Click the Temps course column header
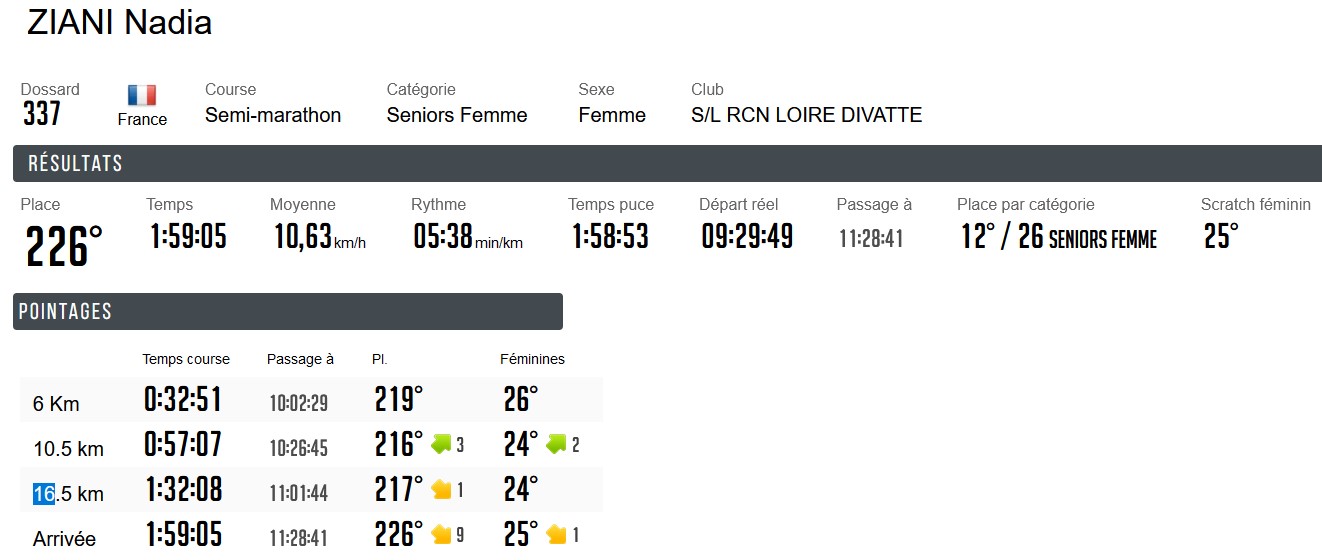The image size is (1322, 560). pos(186,359)
